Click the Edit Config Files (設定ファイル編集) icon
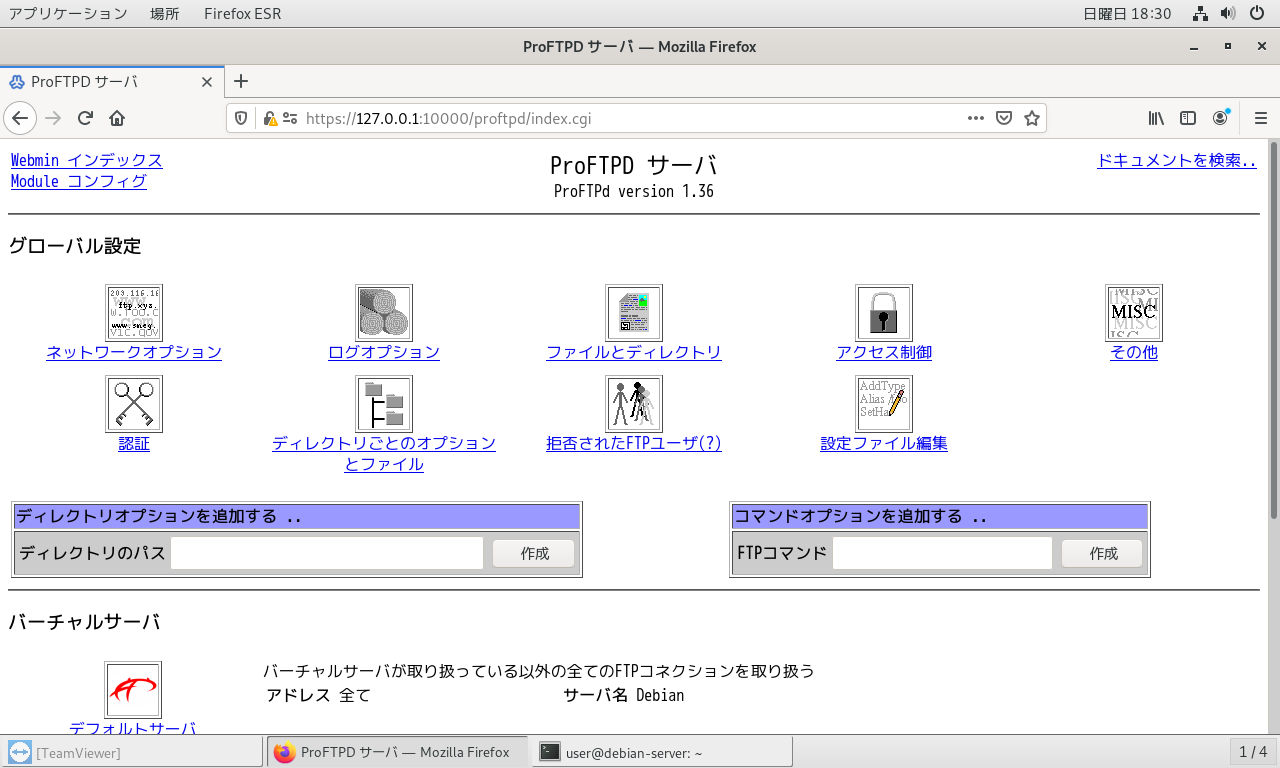The height and width of the screenshot is (768, 1280). (x=884, y=404)
